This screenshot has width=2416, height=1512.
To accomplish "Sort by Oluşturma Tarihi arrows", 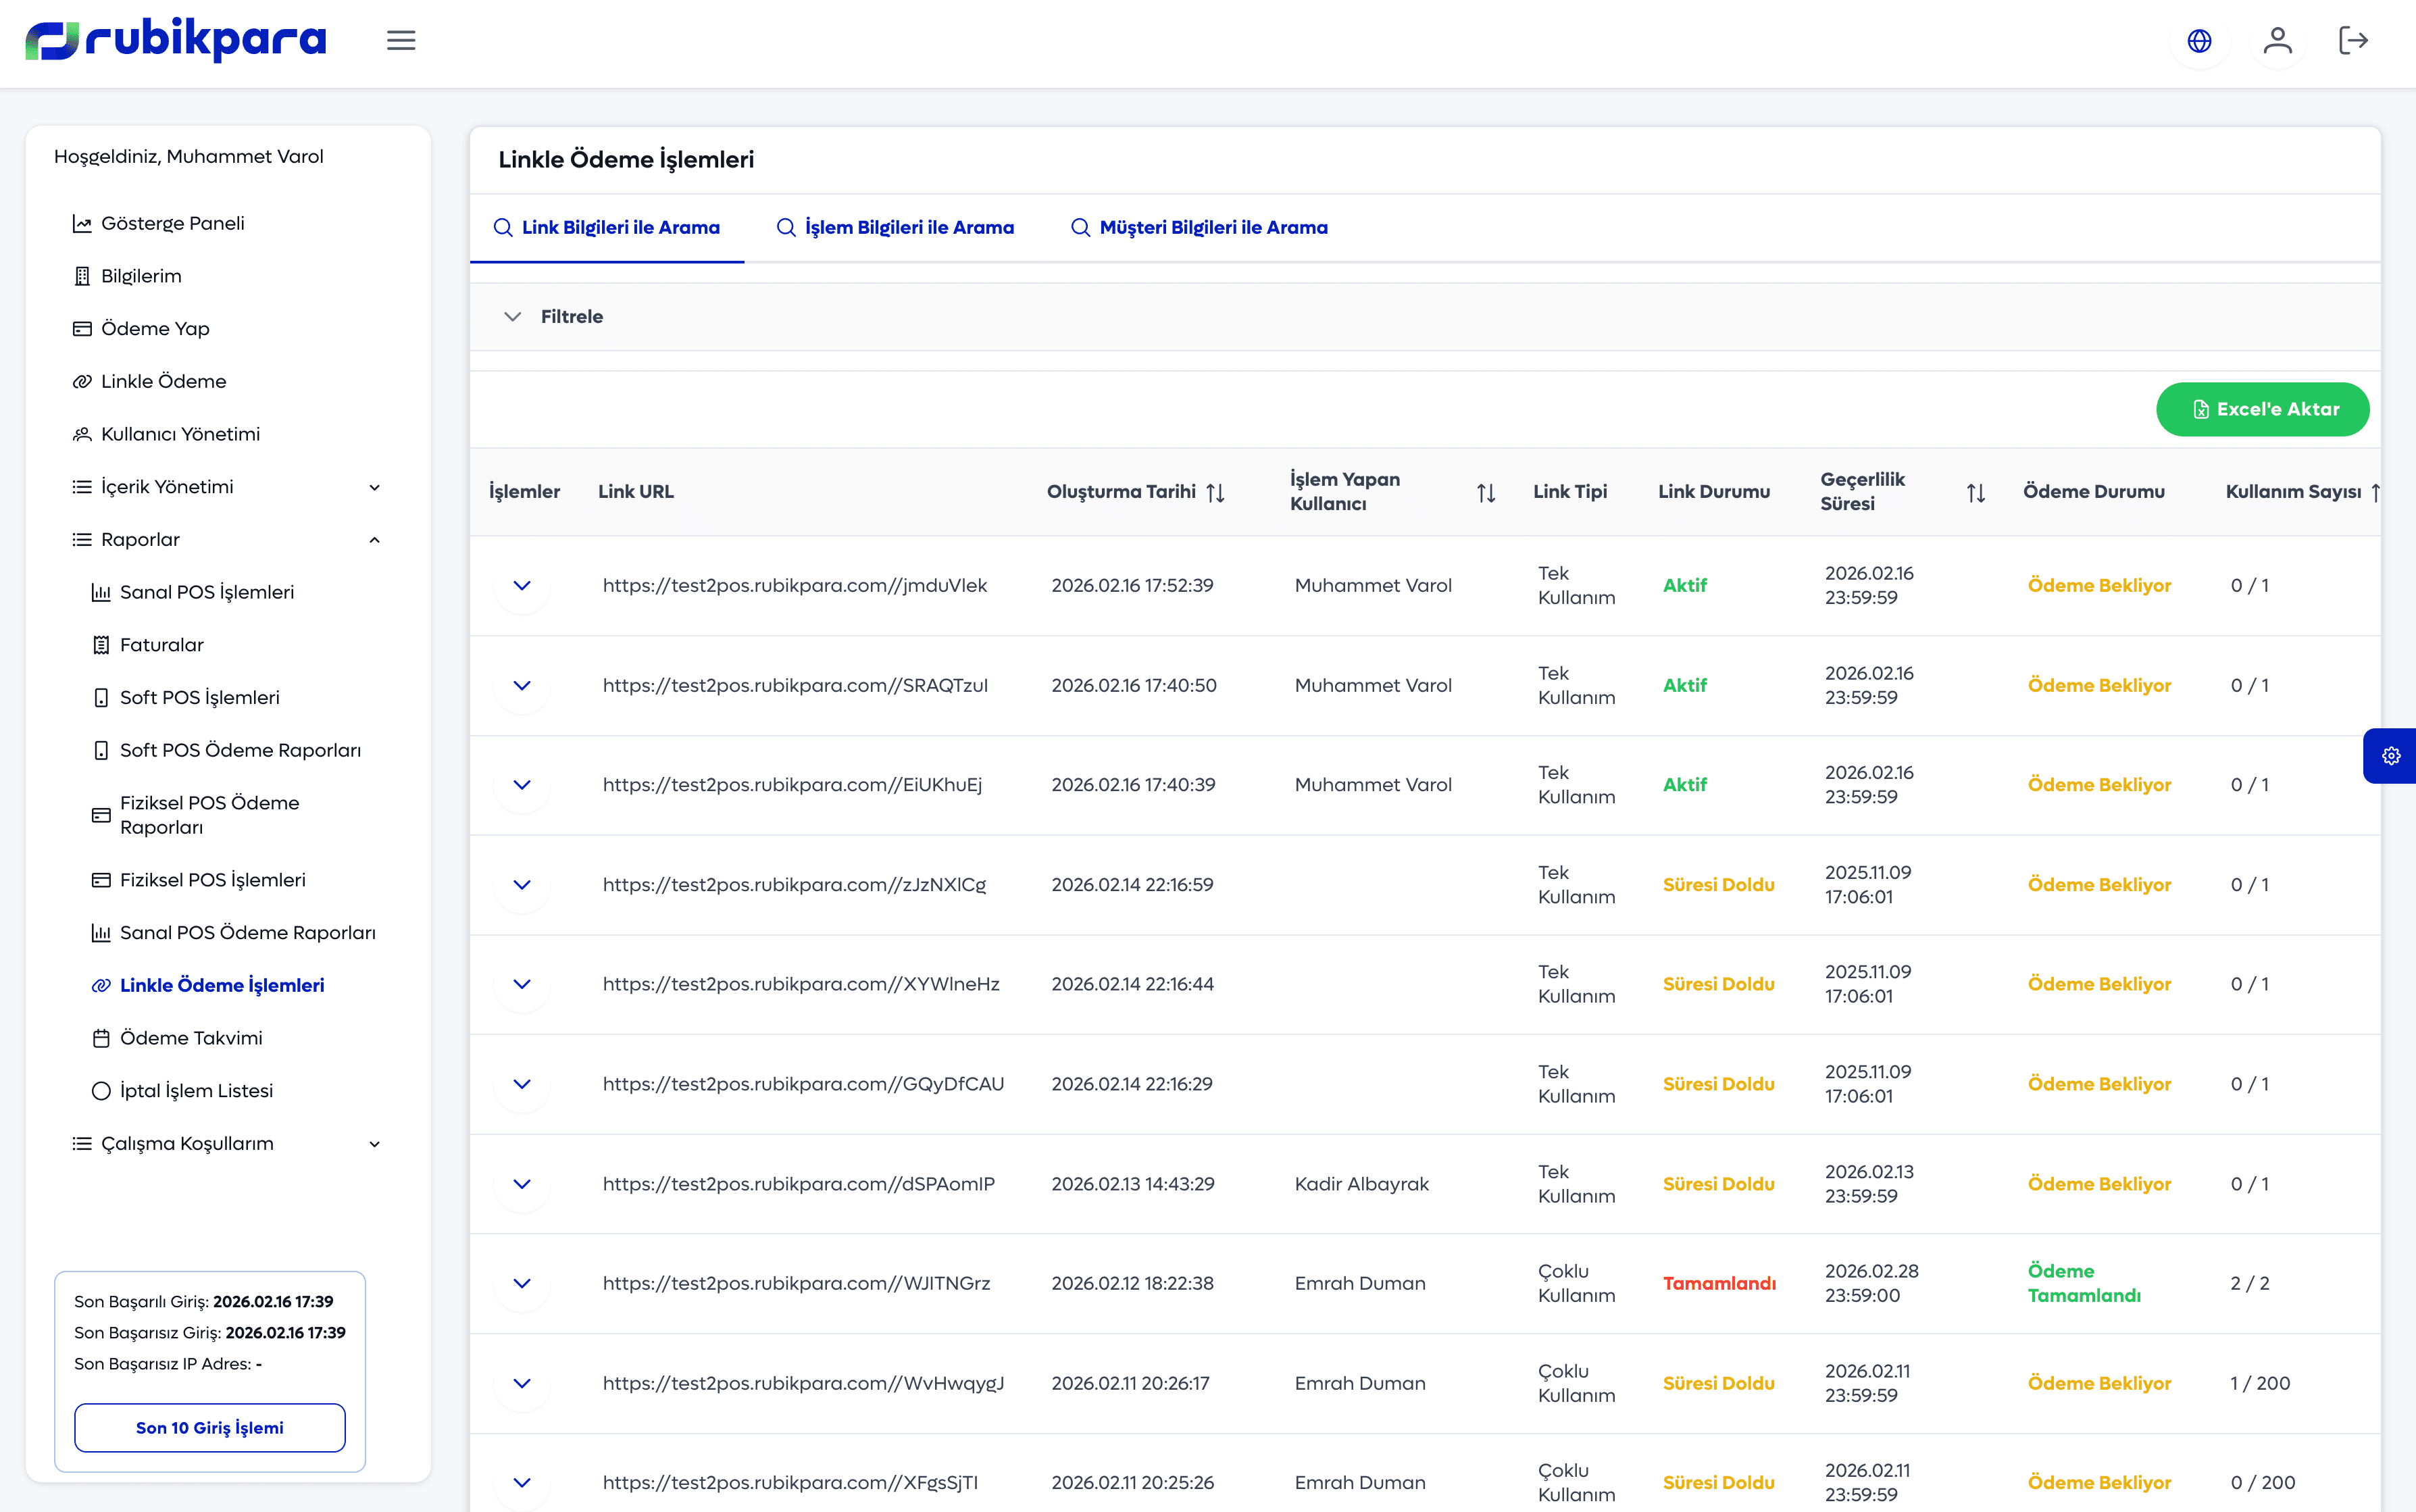I will [x=1215, y=493].
